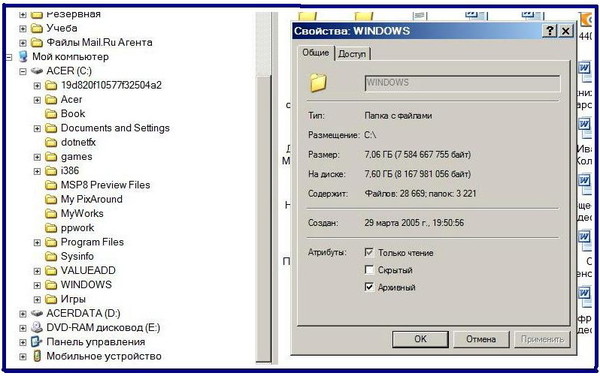Click the games folder icon
The width and height of the screenshot is (600, 376).
51,156
